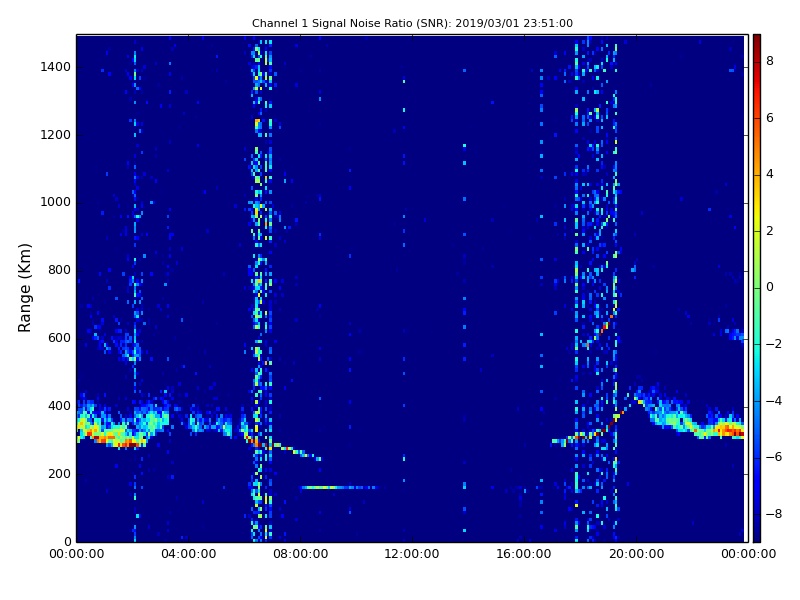800x600 pixels.
Task: Click the colorbar tick label -2
Action: click(x=772, y=344)
